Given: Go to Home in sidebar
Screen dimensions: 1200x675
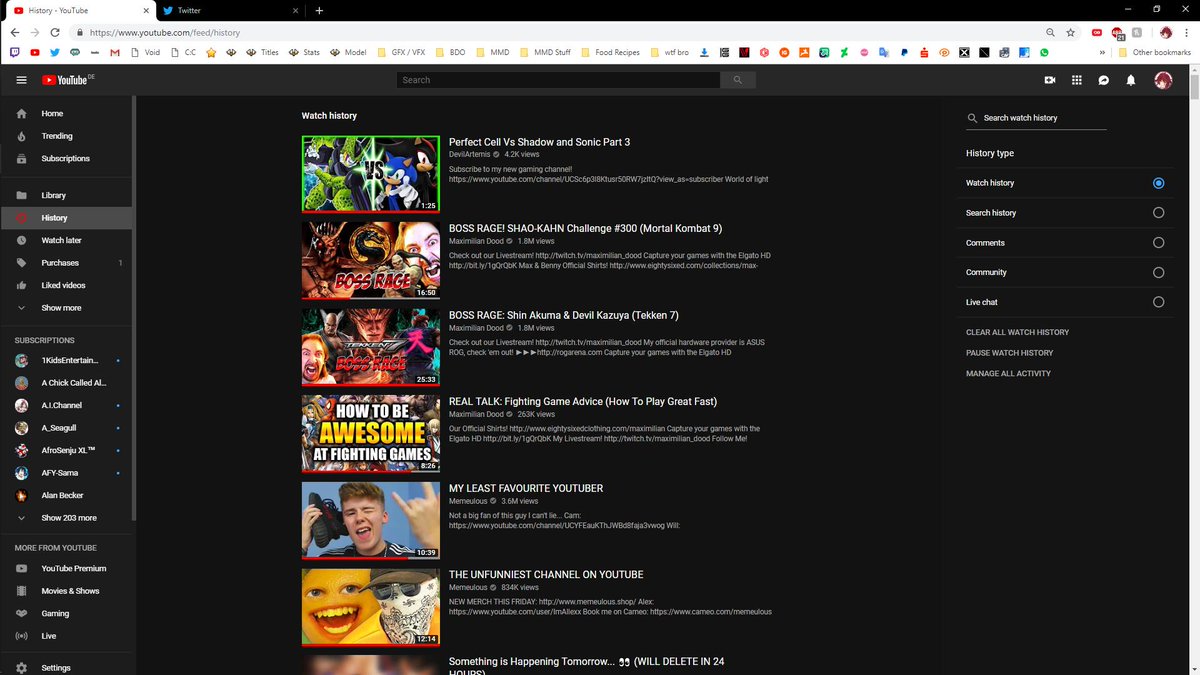Looking at the screenshot, I should point(66,113).
